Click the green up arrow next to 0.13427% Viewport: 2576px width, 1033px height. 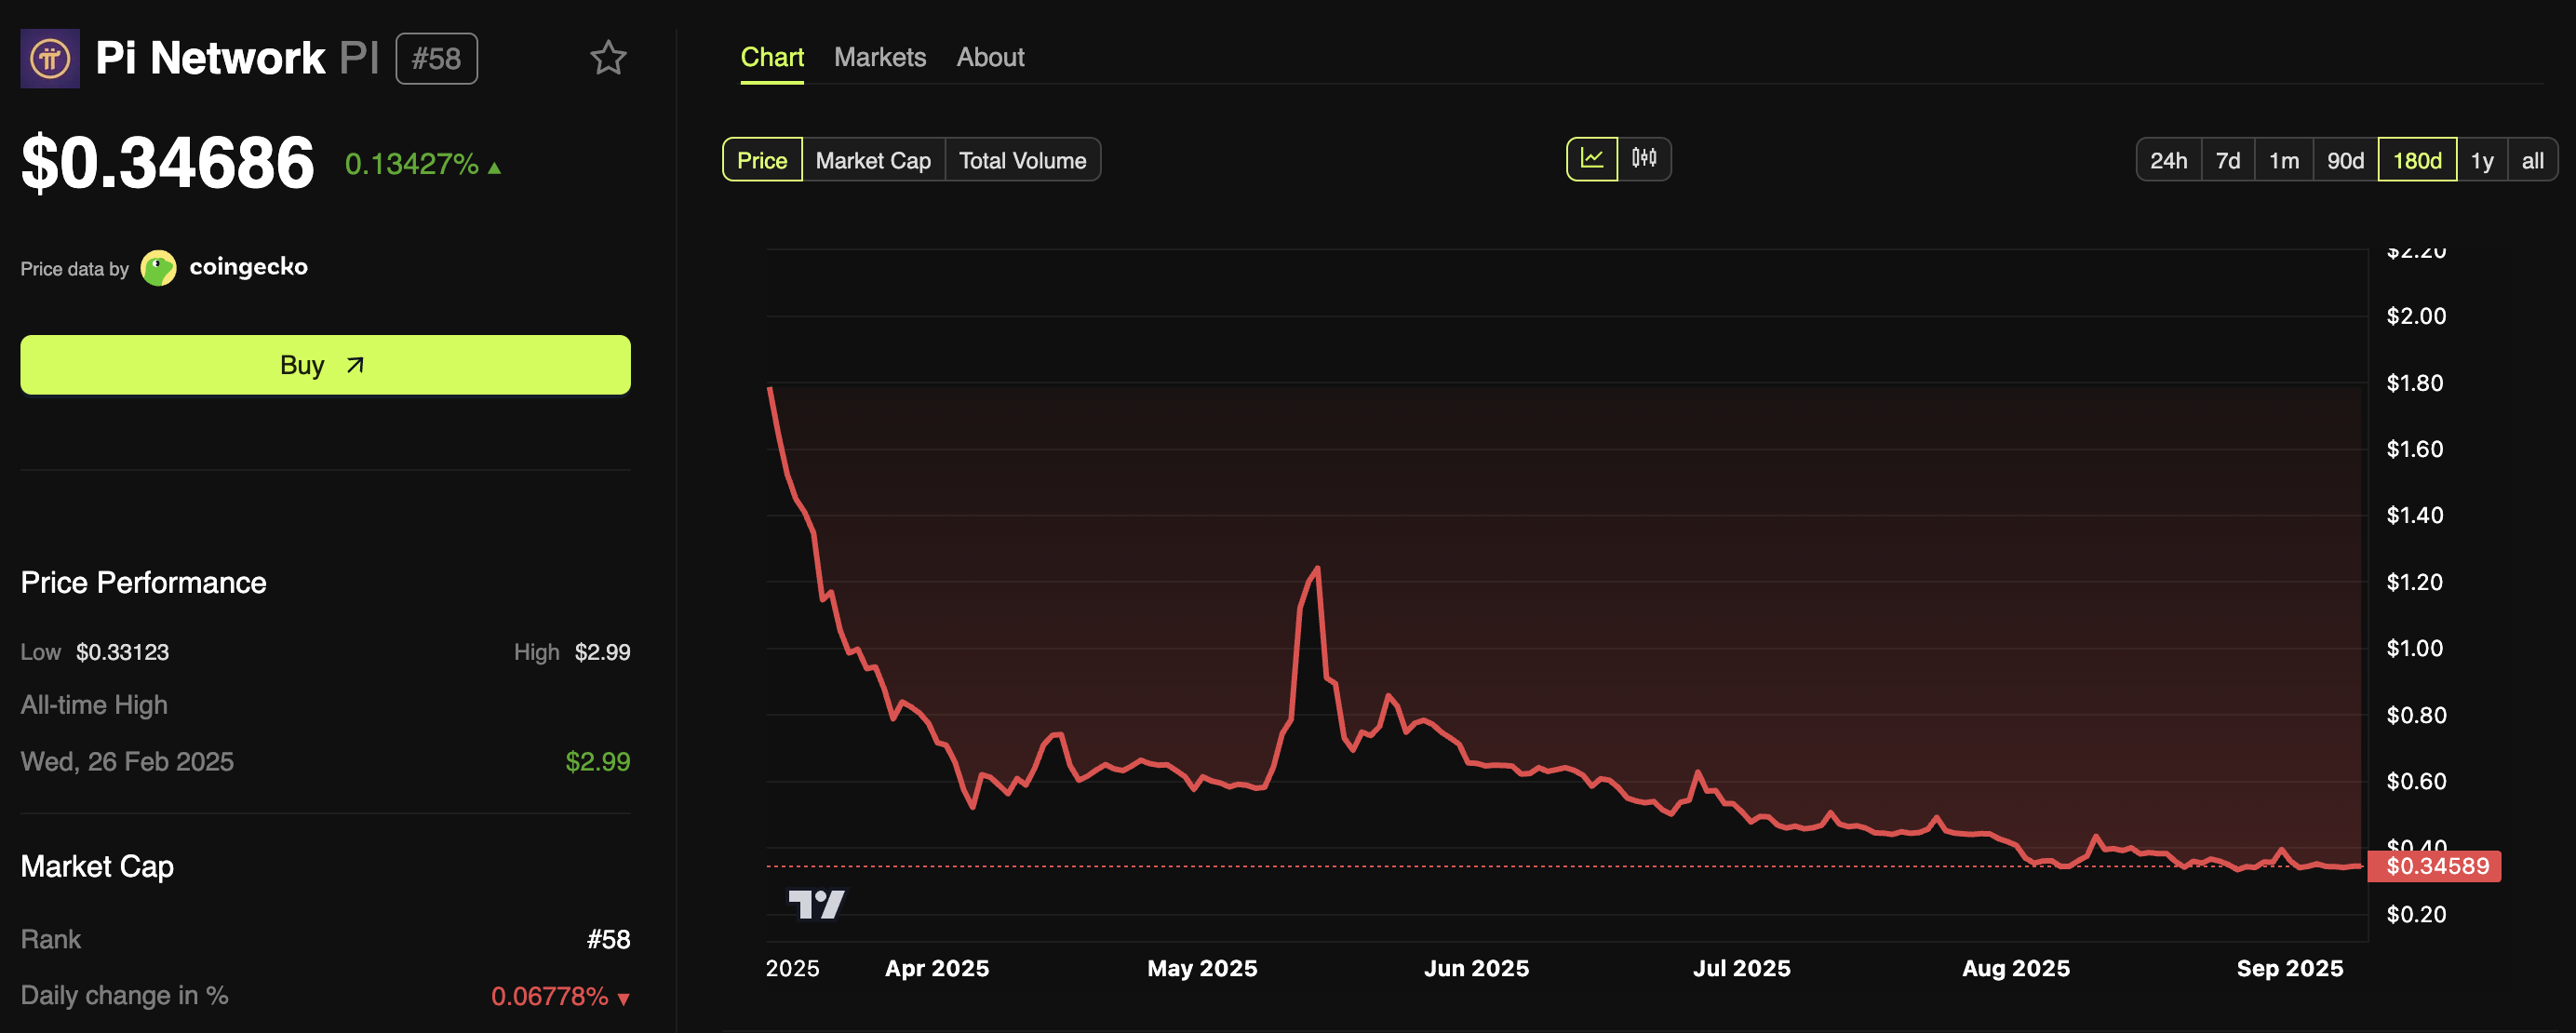click(x=495, y=166)
